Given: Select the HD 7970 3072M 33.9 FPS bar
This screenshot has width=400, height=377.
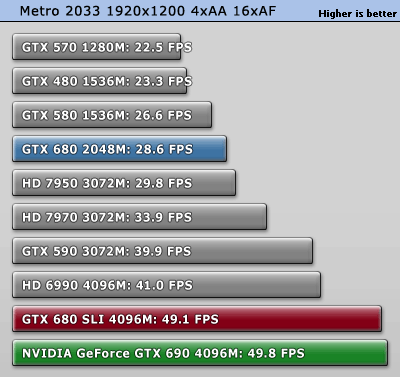Looking at the screenshot, I should [140, 217].
